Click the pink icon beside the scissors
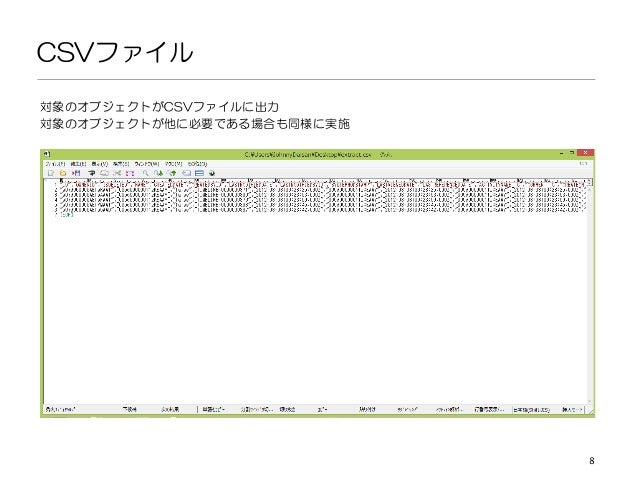This screenshot has width=638, height=479. tap(130, 173)
